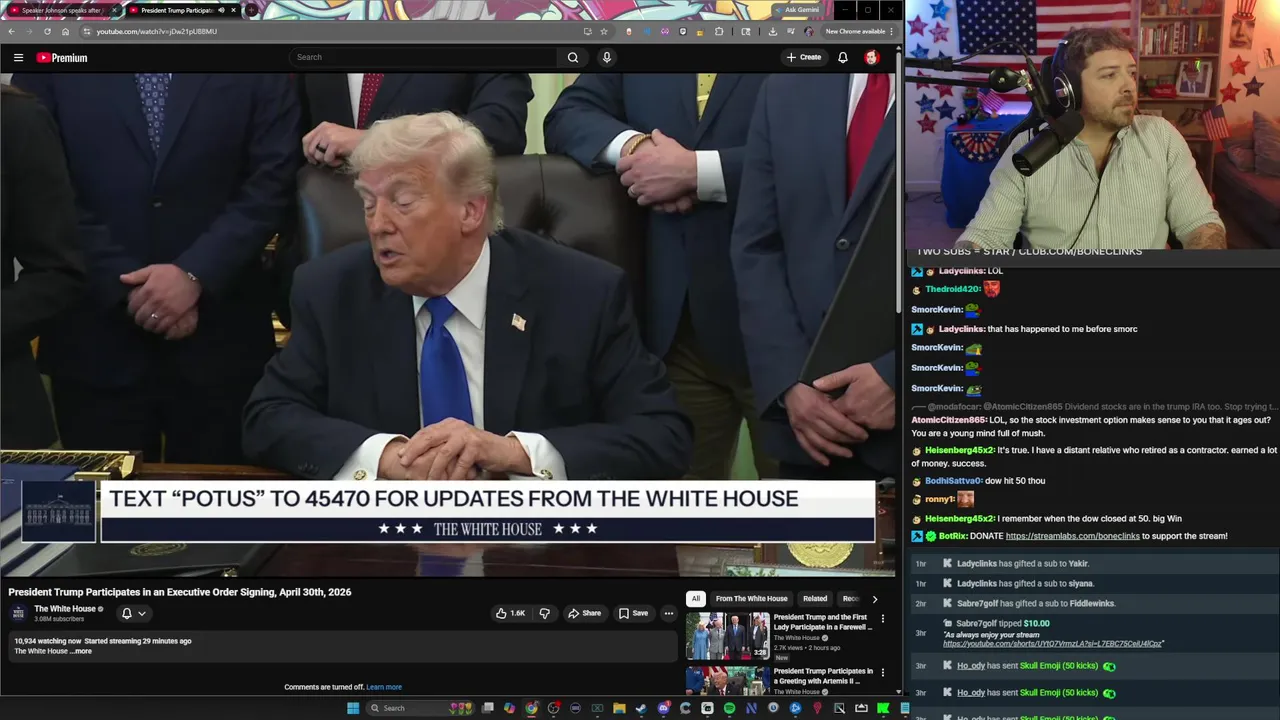Close the President Trump Participates tab

tap(233, 10)
